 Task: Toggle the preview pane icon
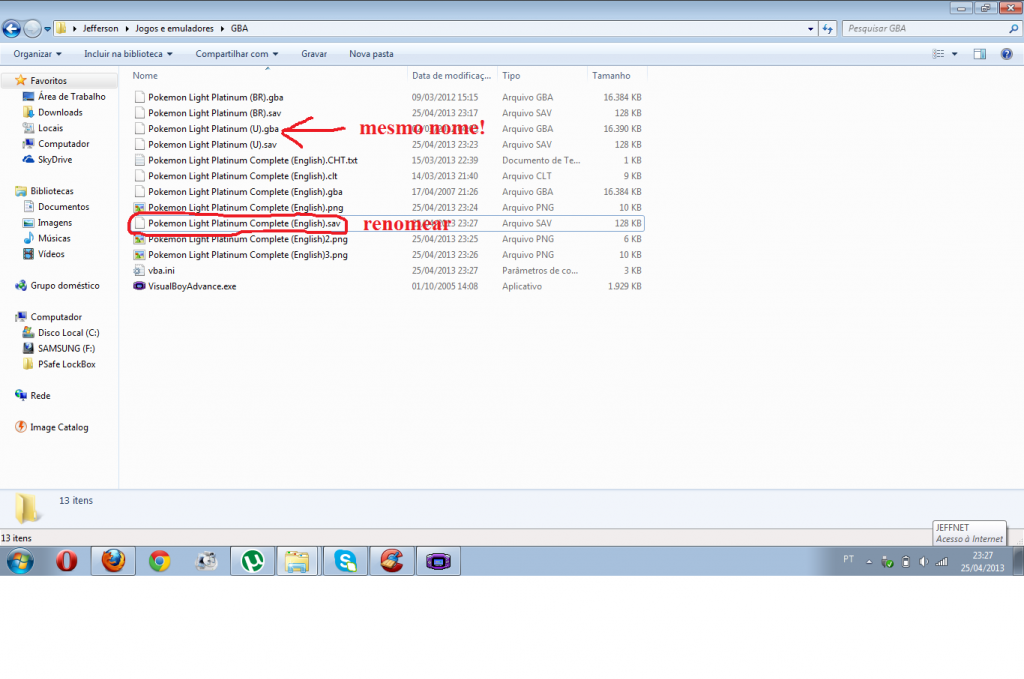tap(980, 54)
